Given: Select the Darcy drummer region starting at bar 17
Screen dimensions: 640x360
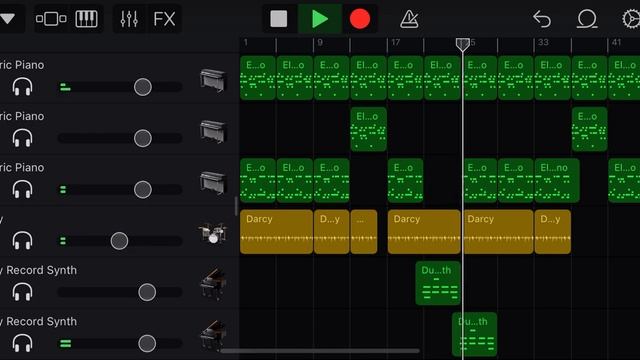Looking at the screenshot, I should click(x=424, y=232).
